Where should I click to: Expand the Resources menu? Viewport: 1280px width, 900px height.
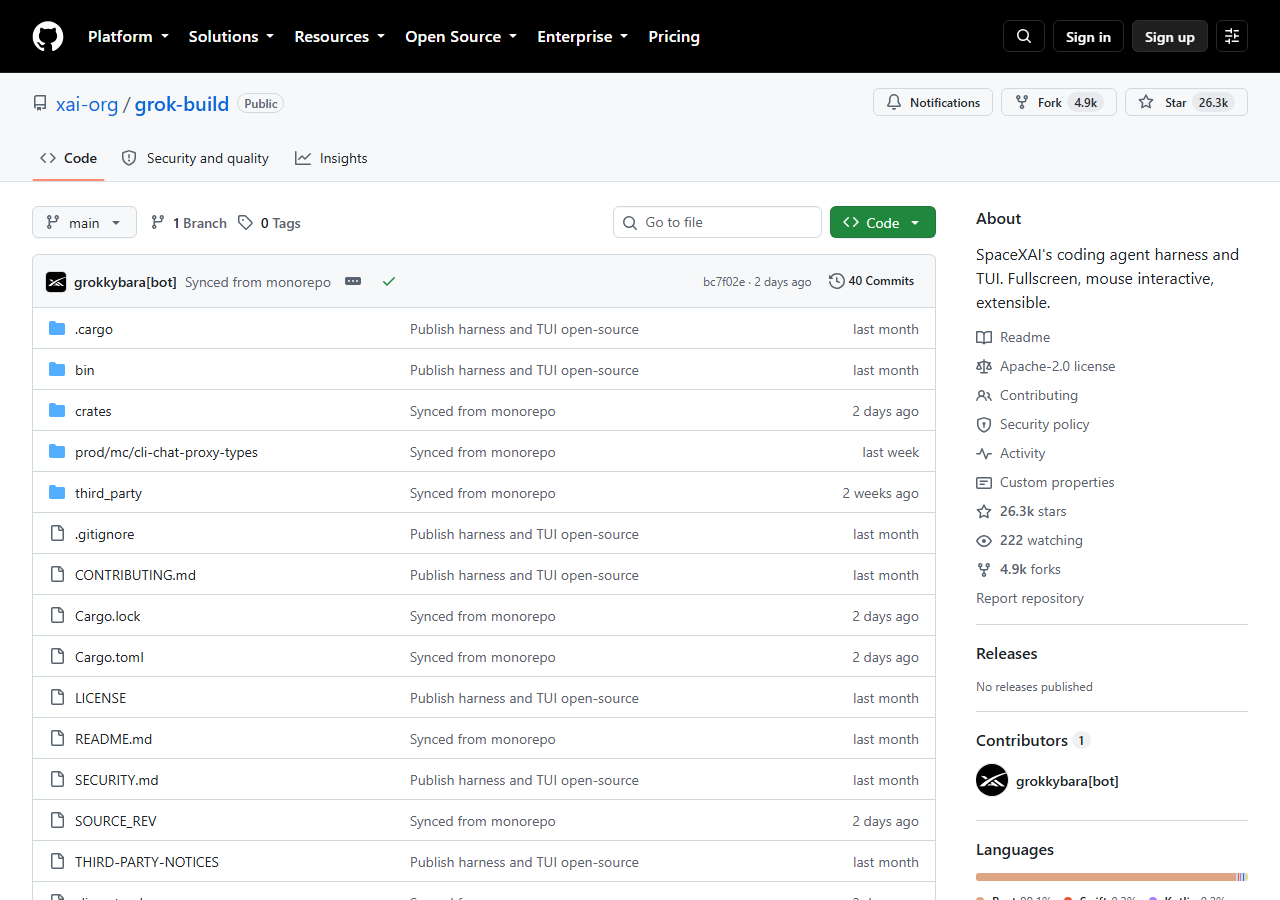point(339,36)
